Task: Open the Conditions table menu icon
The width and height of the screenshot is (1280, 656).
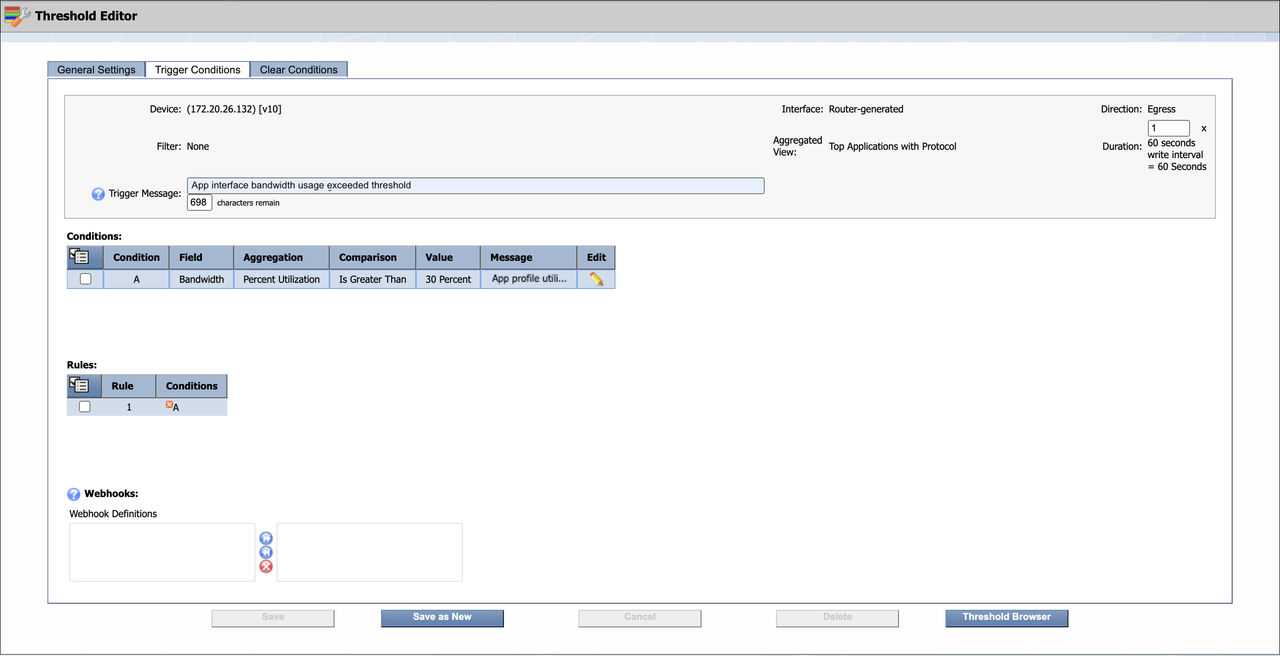Action: (79, 258)
